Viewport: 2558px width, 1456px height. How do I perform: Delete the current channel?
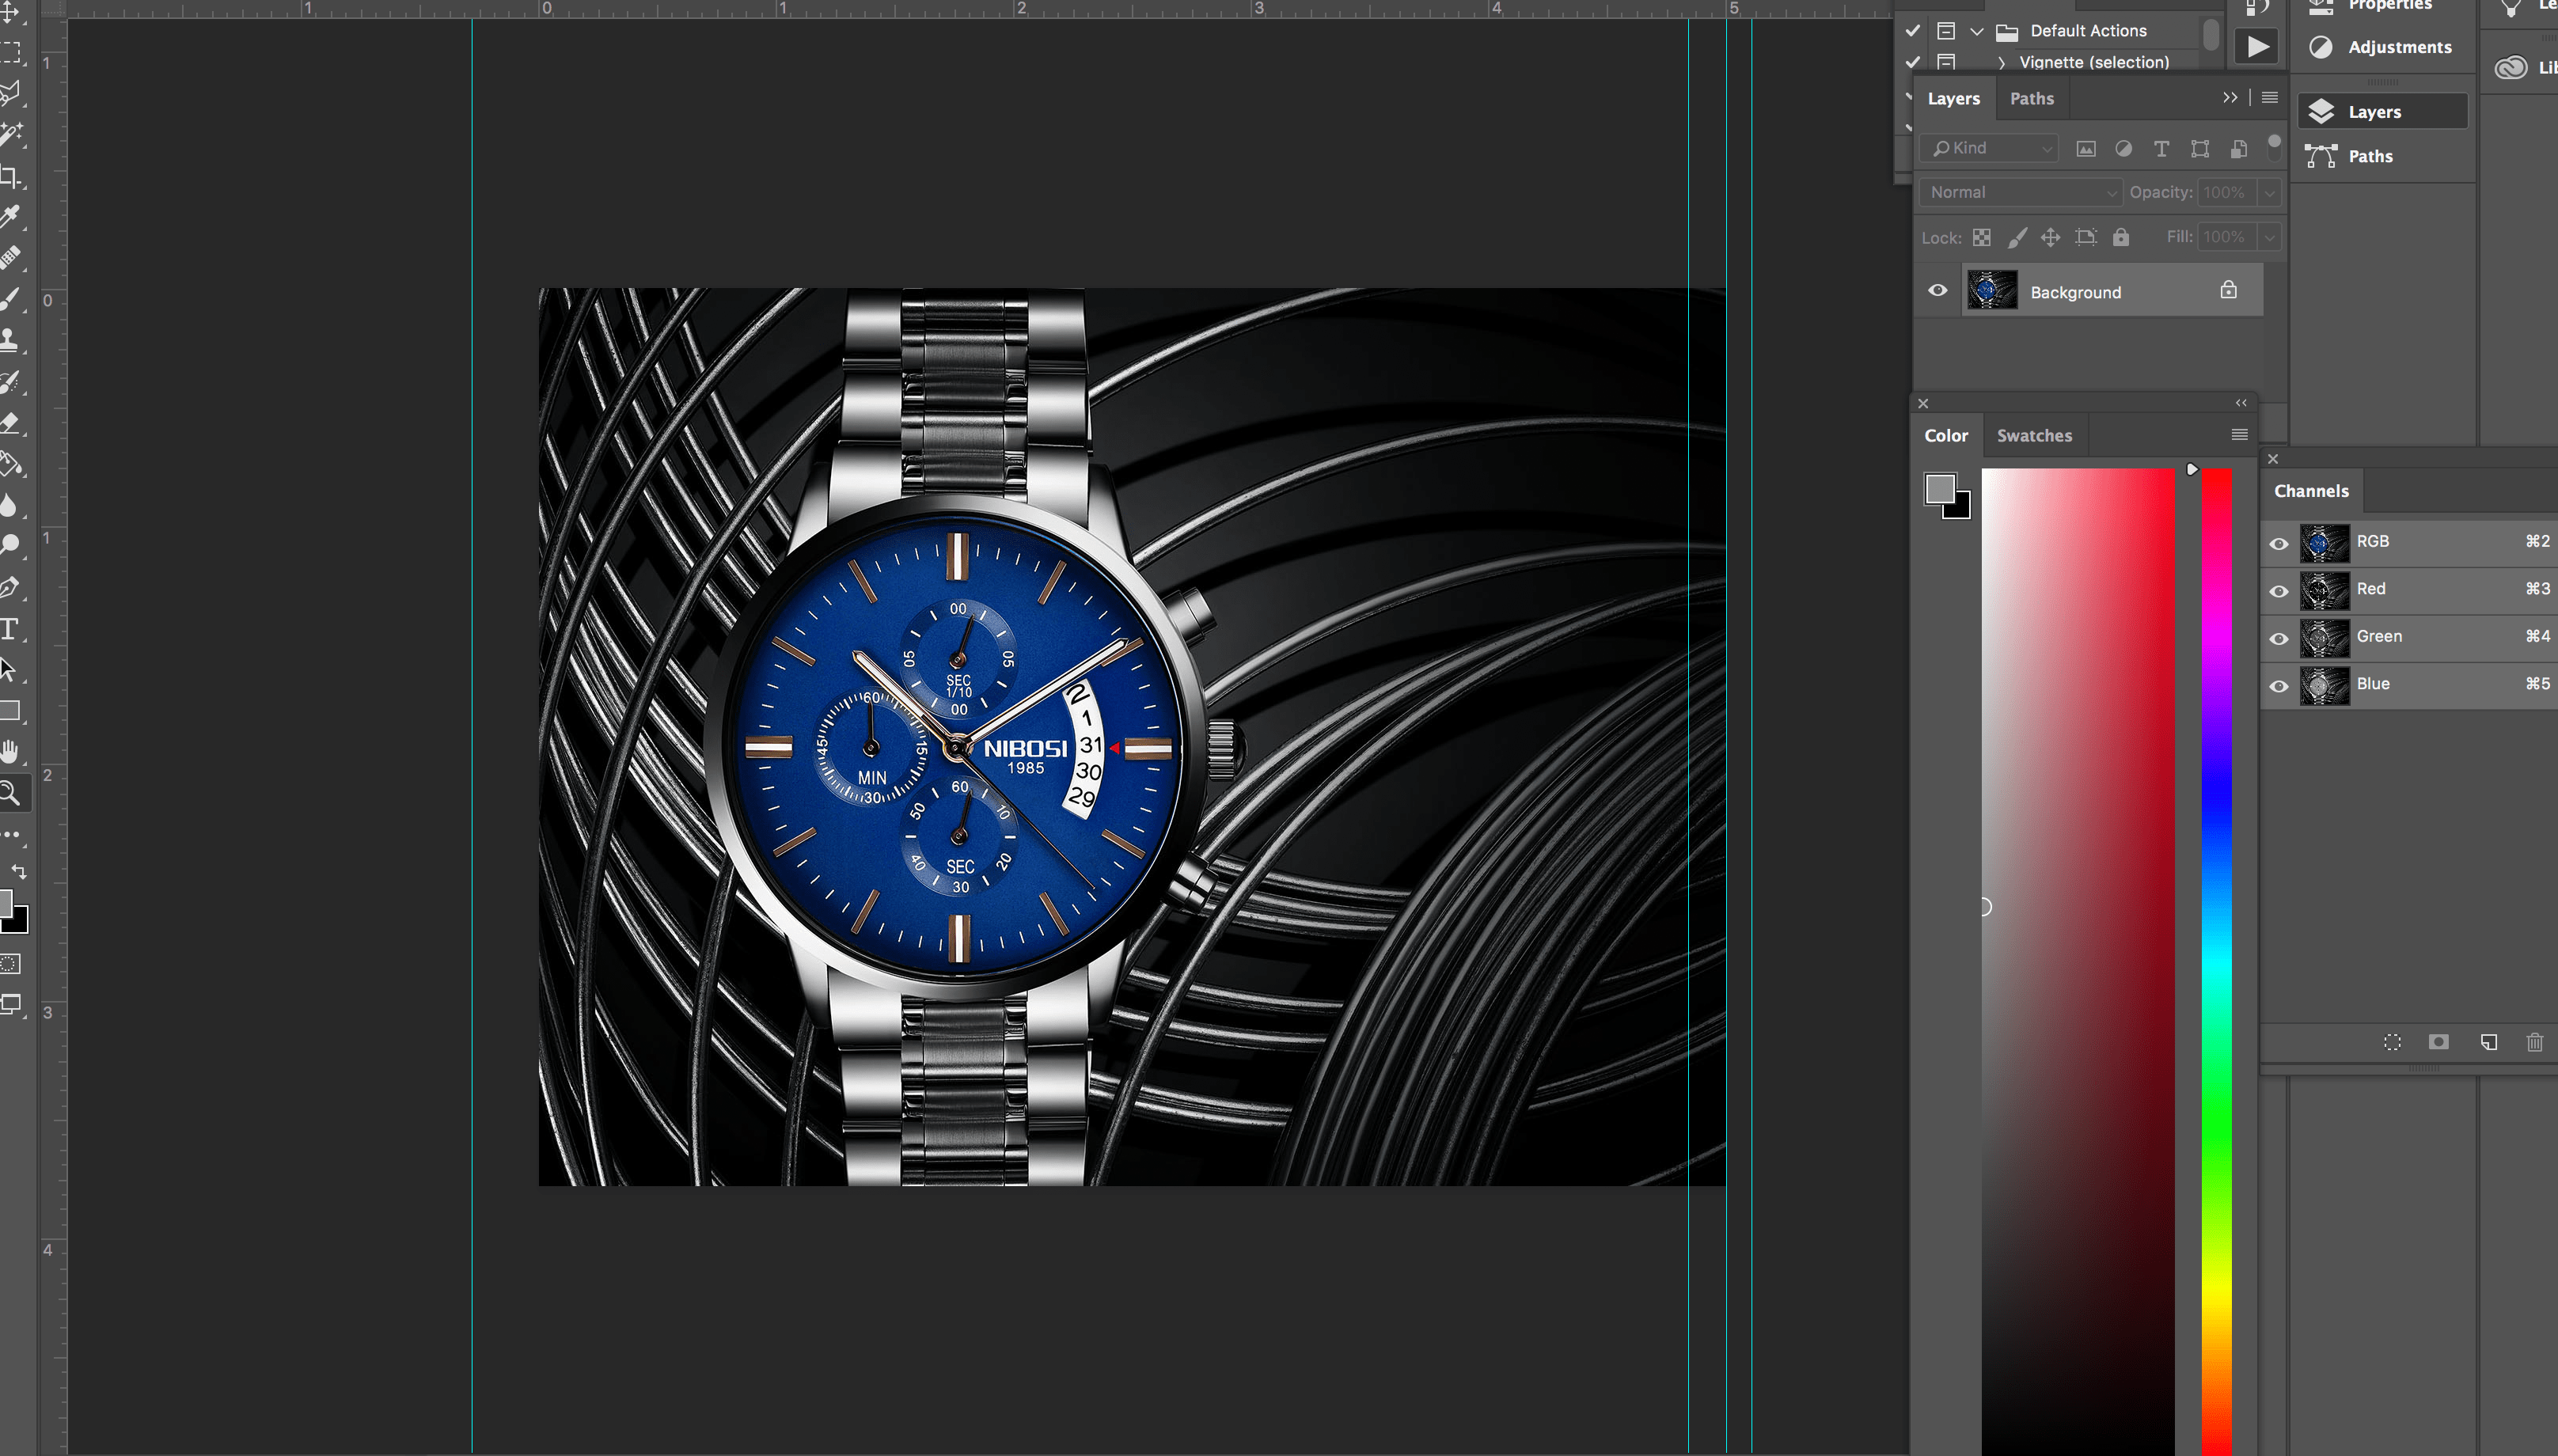pos(2534,1042)
